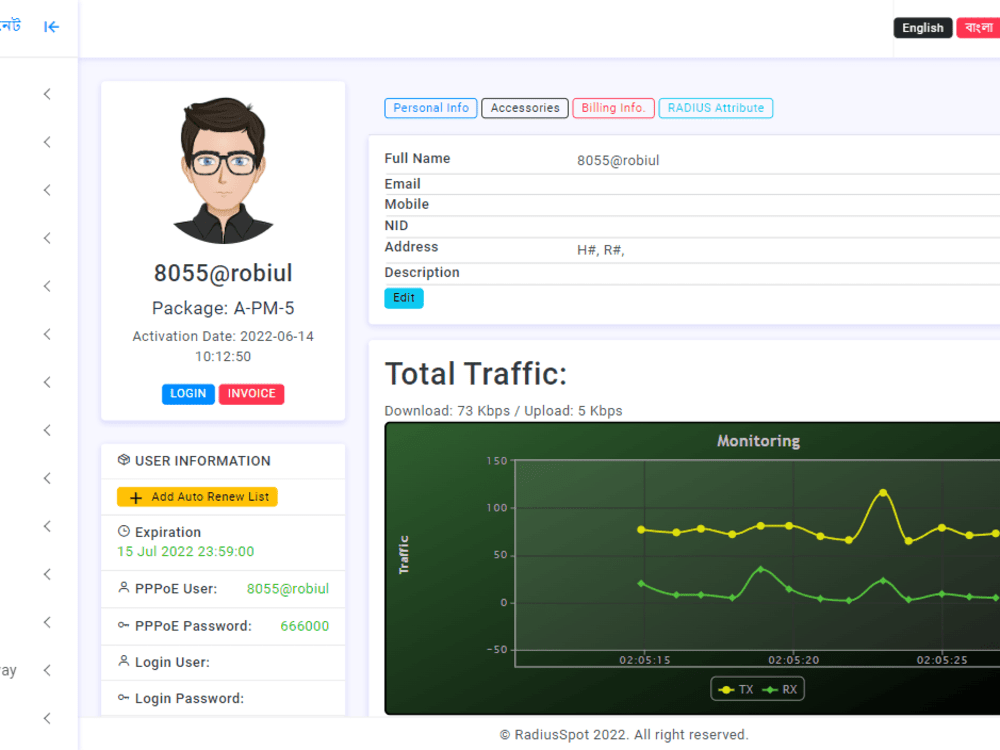Click the 02:05:25 time axis label
Screen dimensions: 1000x750
[942, 660]
